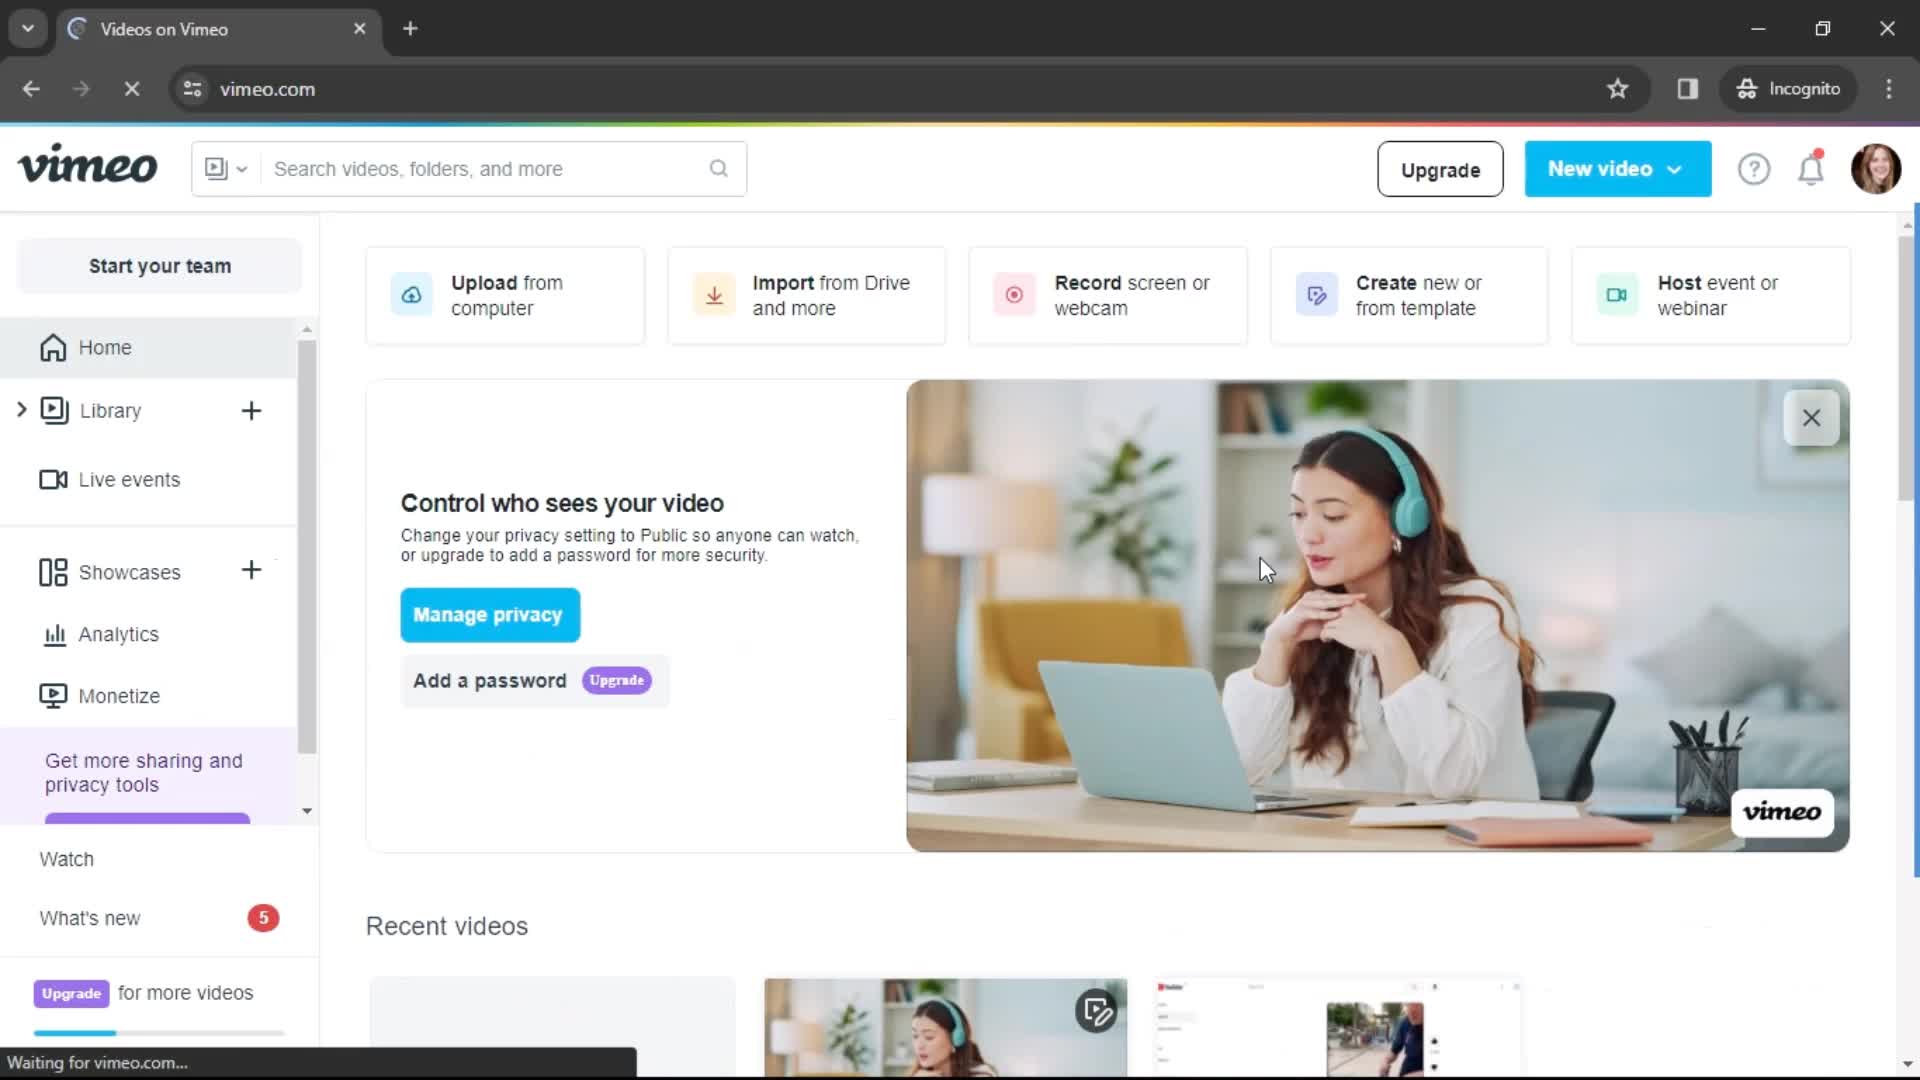Image resolution: width=1920 pixels, height=1080 pixels.
Task: Click the Upgrade button in header
Action: [x=1440, y=169]
